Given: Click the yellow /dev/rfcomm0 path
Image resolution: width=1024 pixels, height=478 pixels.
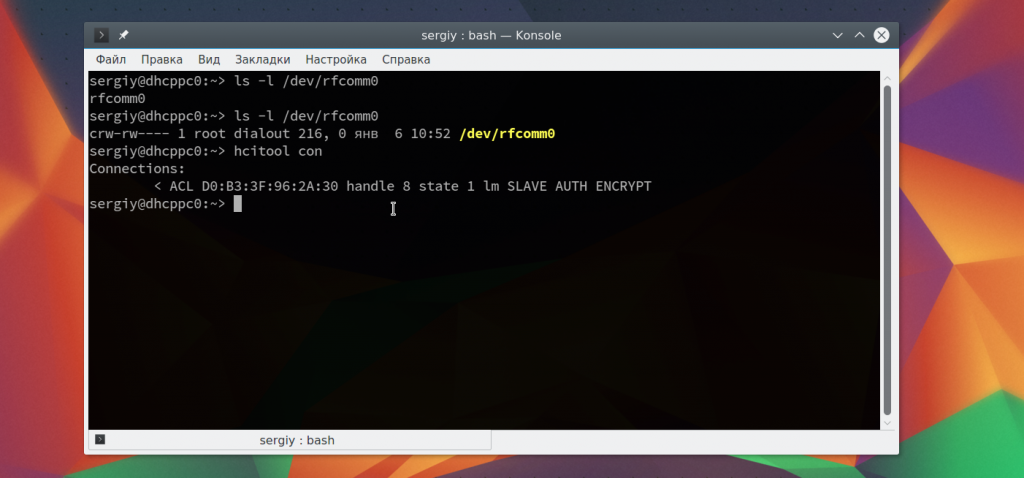Looking at the screenshot, I should click(507, 134).
